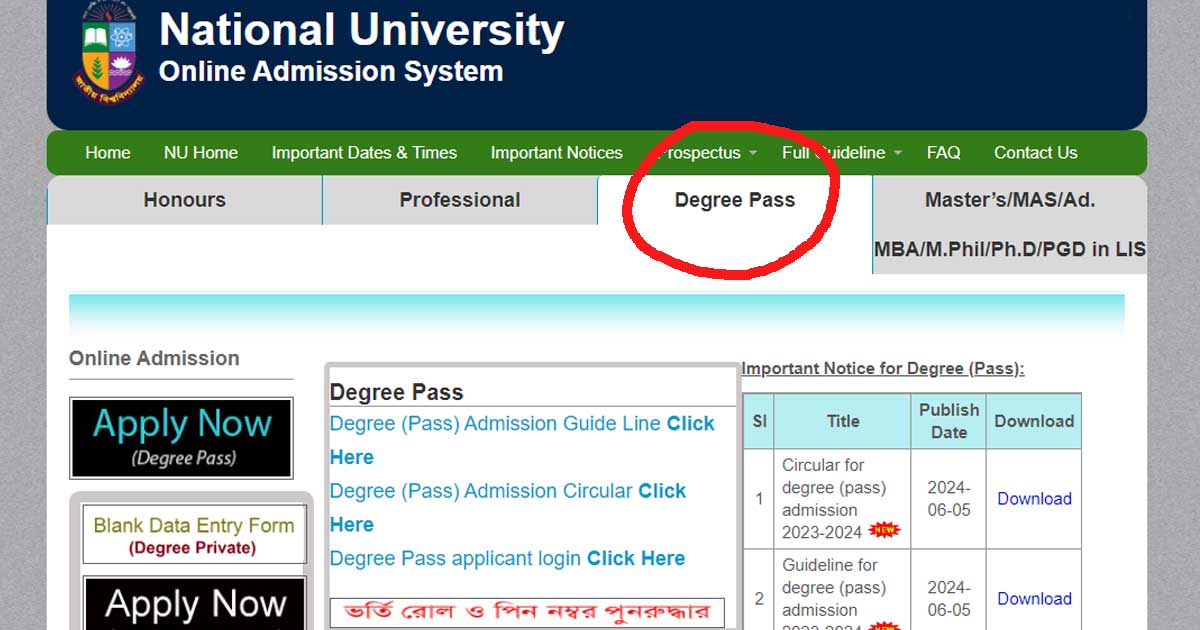Screen dimensions: 1200x630
Task: Switch to the Professional tab
Action: (460, 200)
